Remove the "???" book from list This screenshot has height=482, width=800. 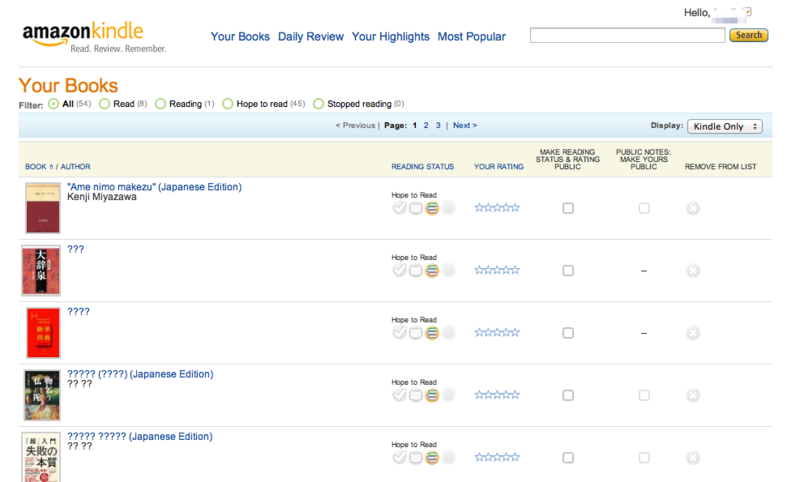(693, 270)
